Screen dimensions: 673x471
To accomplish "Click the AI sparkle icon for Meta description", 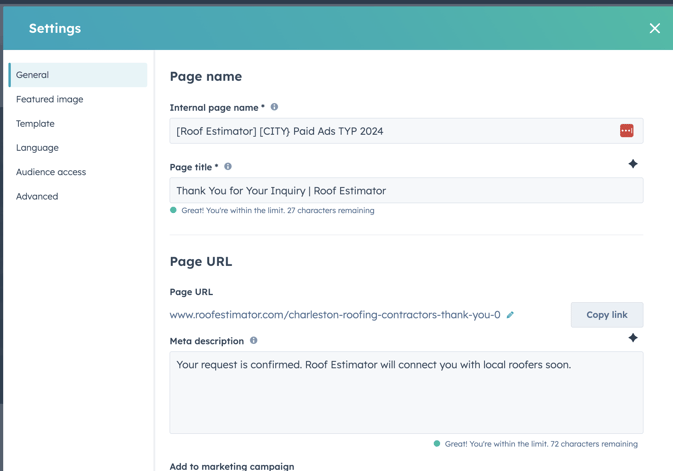I will (x=632, y=338).
